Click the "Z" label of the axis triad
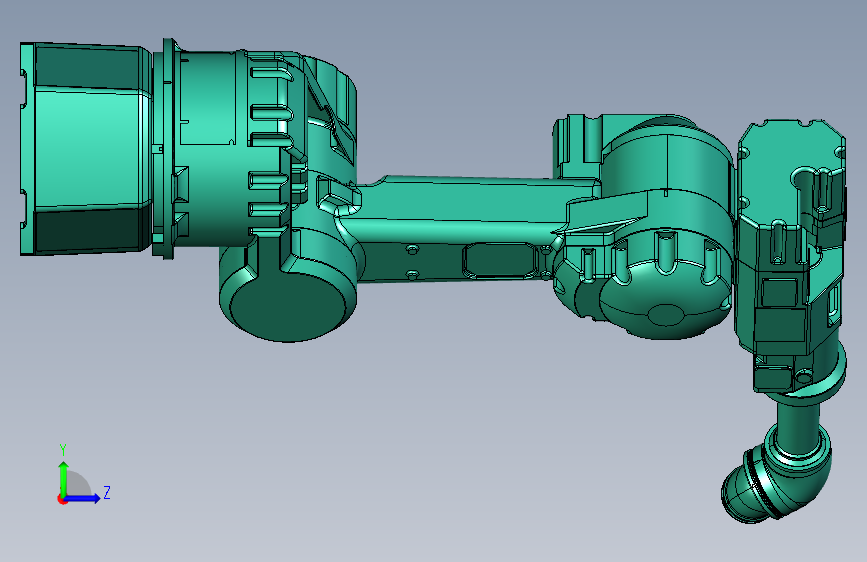This screenshot has height=562, width=867. tap(107, 493)
